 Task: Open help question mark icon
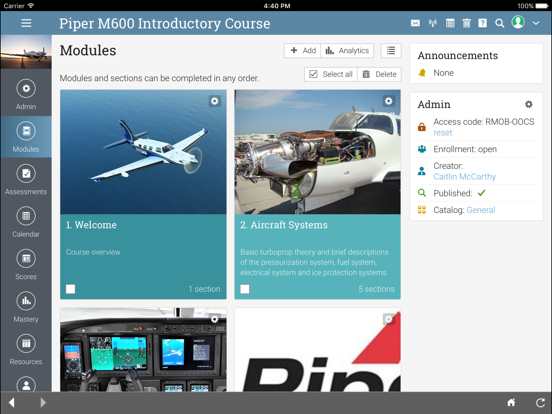point(483,23)
